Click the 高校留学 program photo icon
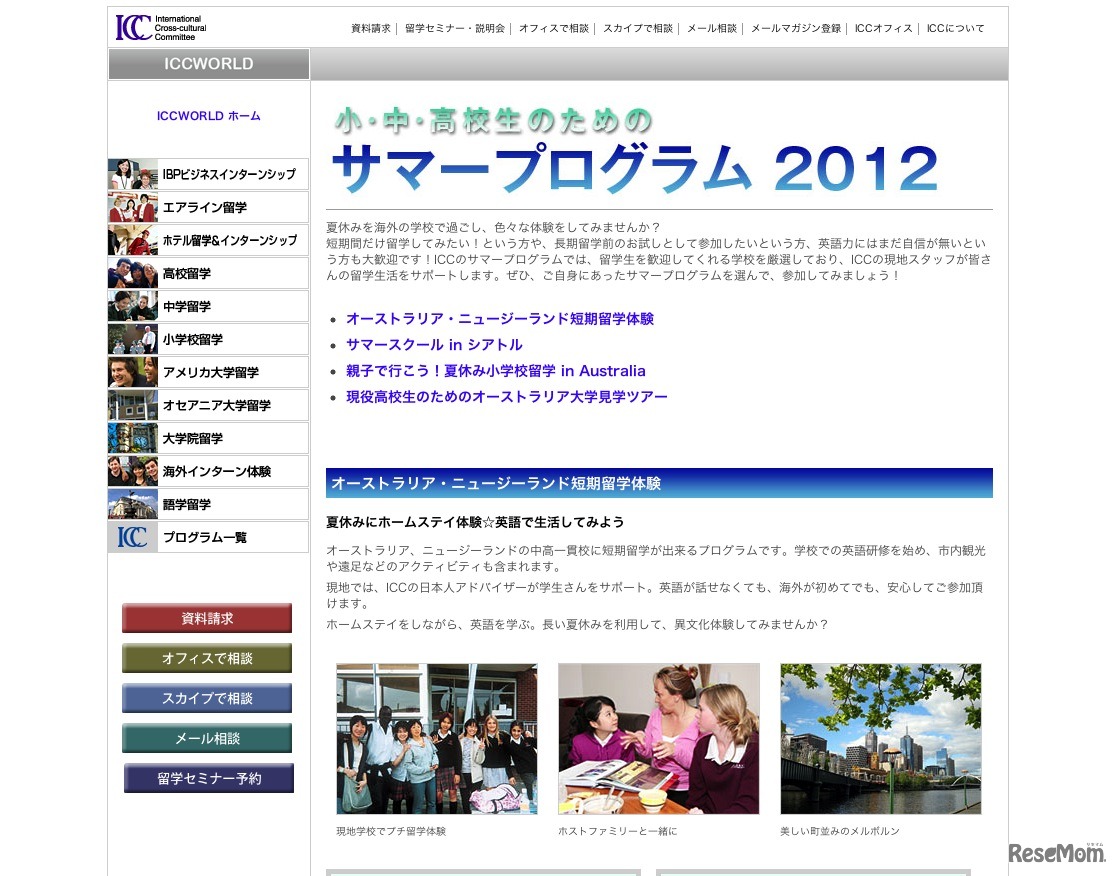Image resolution: width=1119 pixels, height=876 pixels. pyautogui.click(x=132, y=273)
